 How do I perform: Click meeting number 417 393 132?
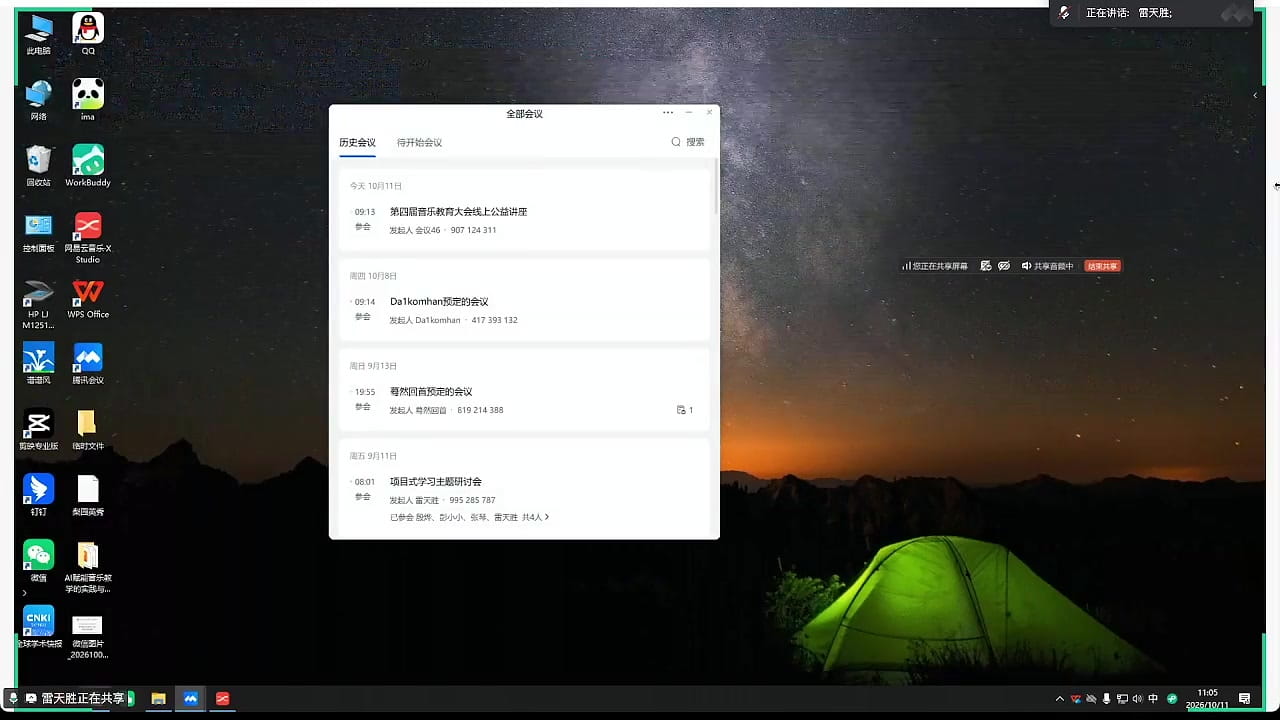pos(494,320)
